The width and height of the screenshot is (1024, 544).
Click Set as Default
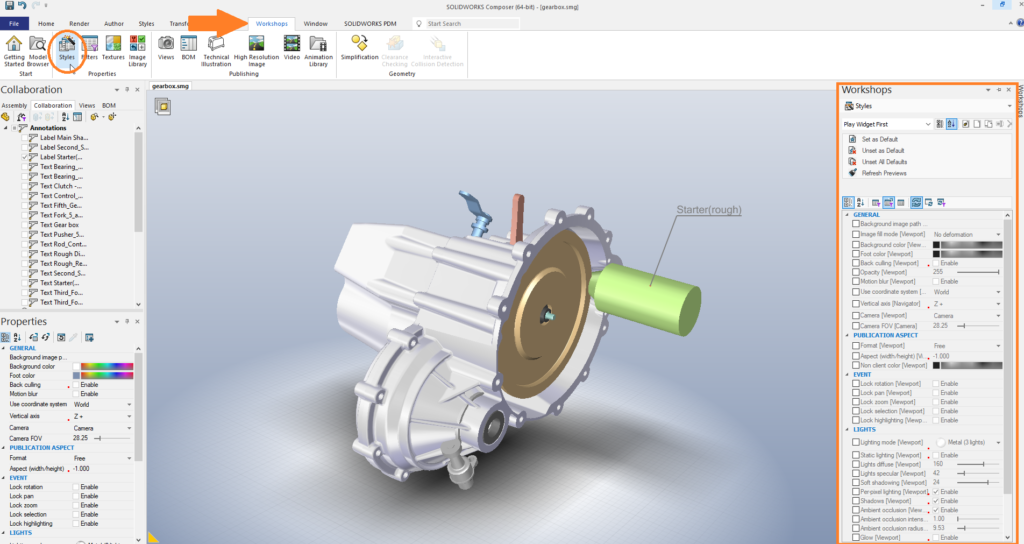pos(880,138)
